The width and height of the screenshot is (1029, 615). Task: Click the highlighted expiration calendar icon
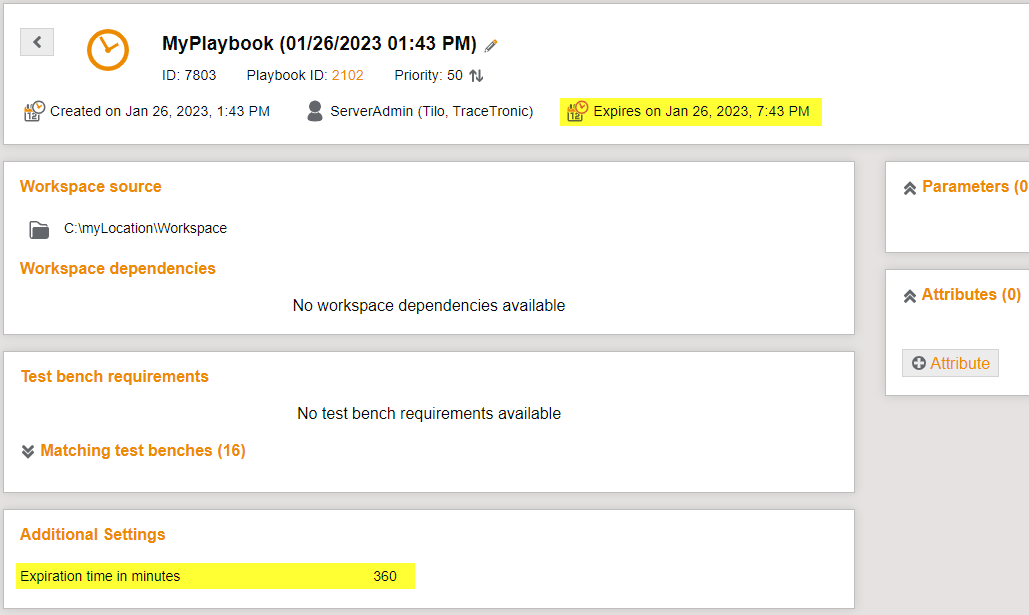click(576, 111)
